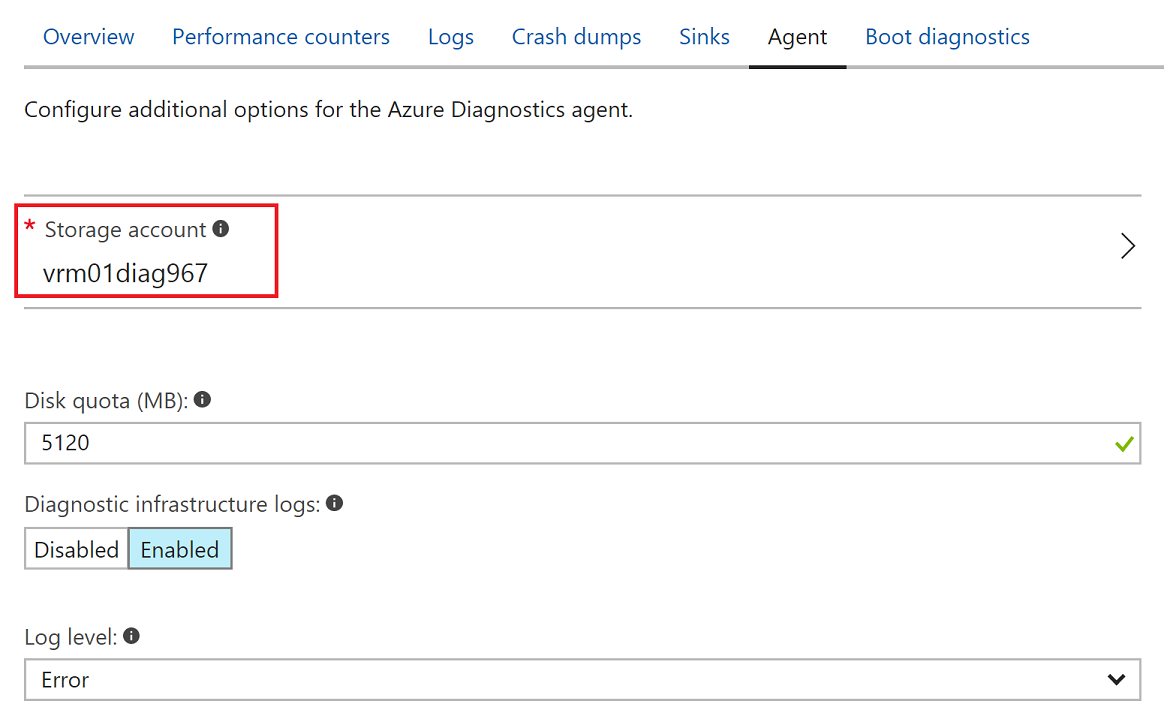
Task: Open the Boot diagnostics tab
Action: point(947,36)
